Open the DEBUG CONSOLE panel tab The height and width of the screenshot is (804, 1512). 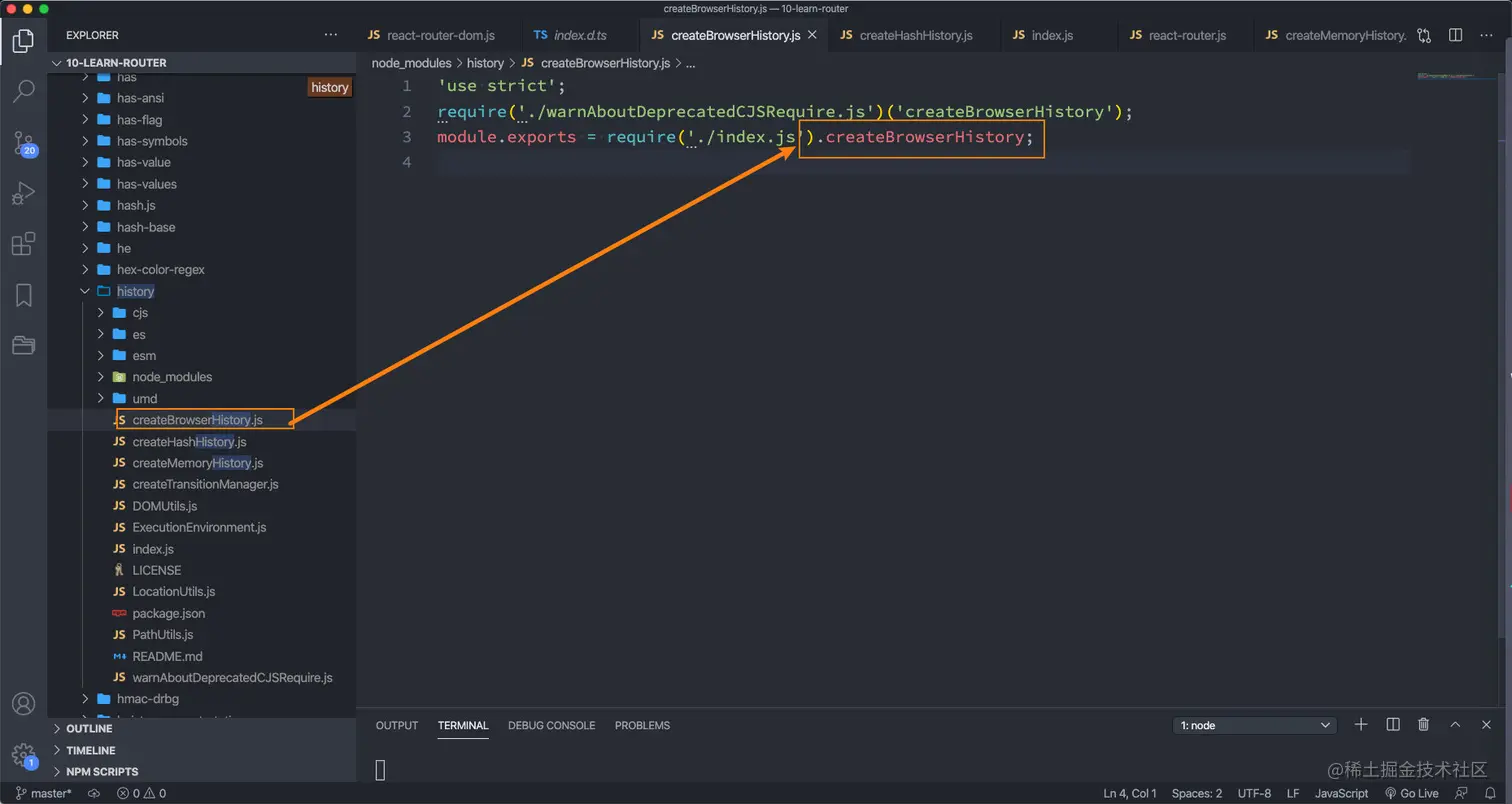tap(551, 725)
